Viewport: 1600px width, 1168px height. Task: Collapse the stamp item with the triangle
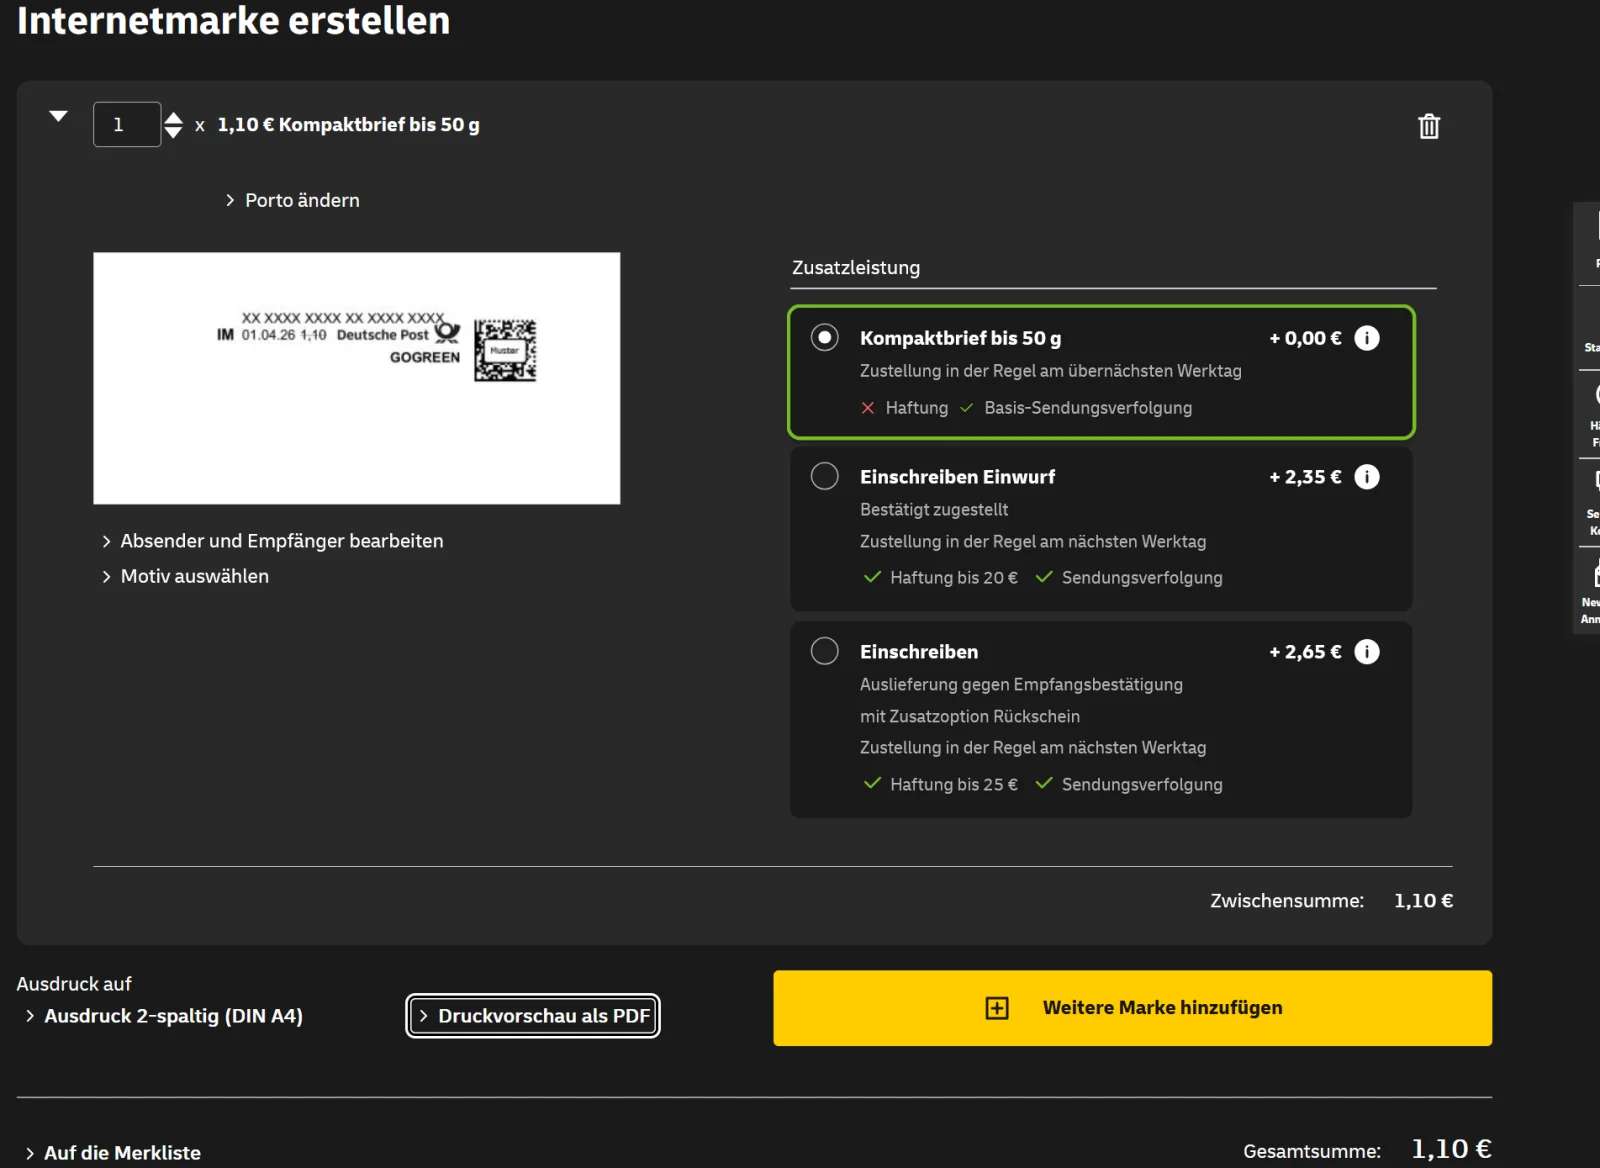59,116
